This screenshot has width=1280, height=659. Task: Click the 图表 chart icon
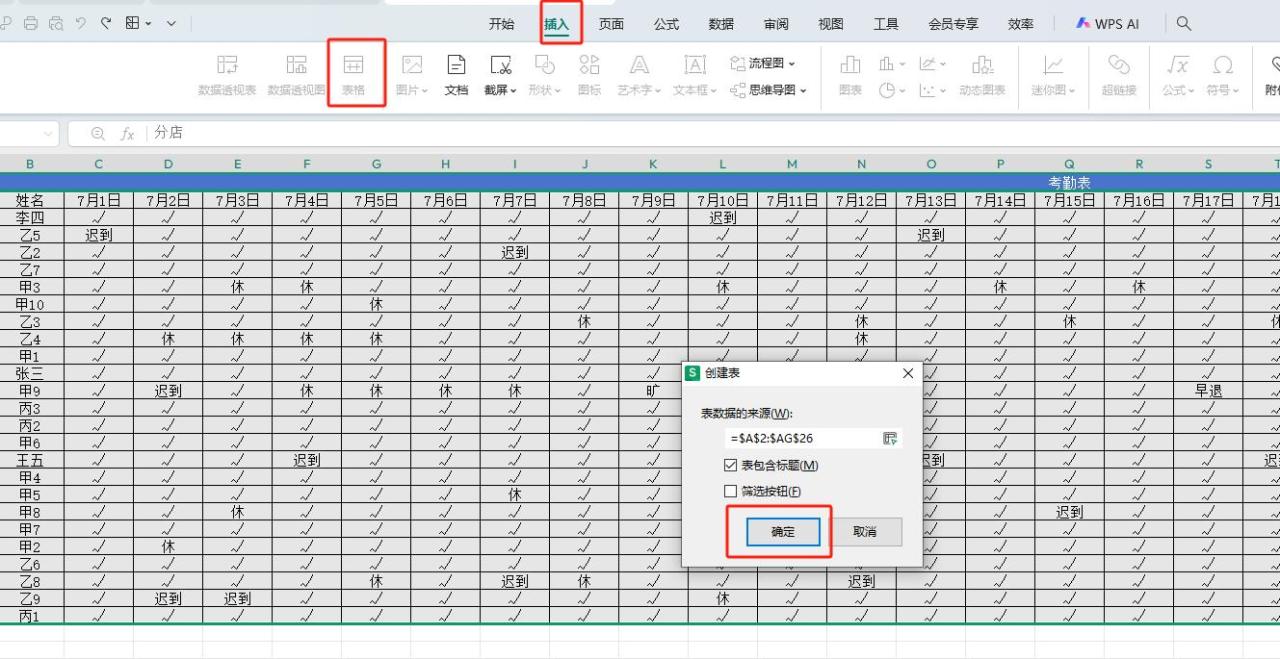click(850, 75)
